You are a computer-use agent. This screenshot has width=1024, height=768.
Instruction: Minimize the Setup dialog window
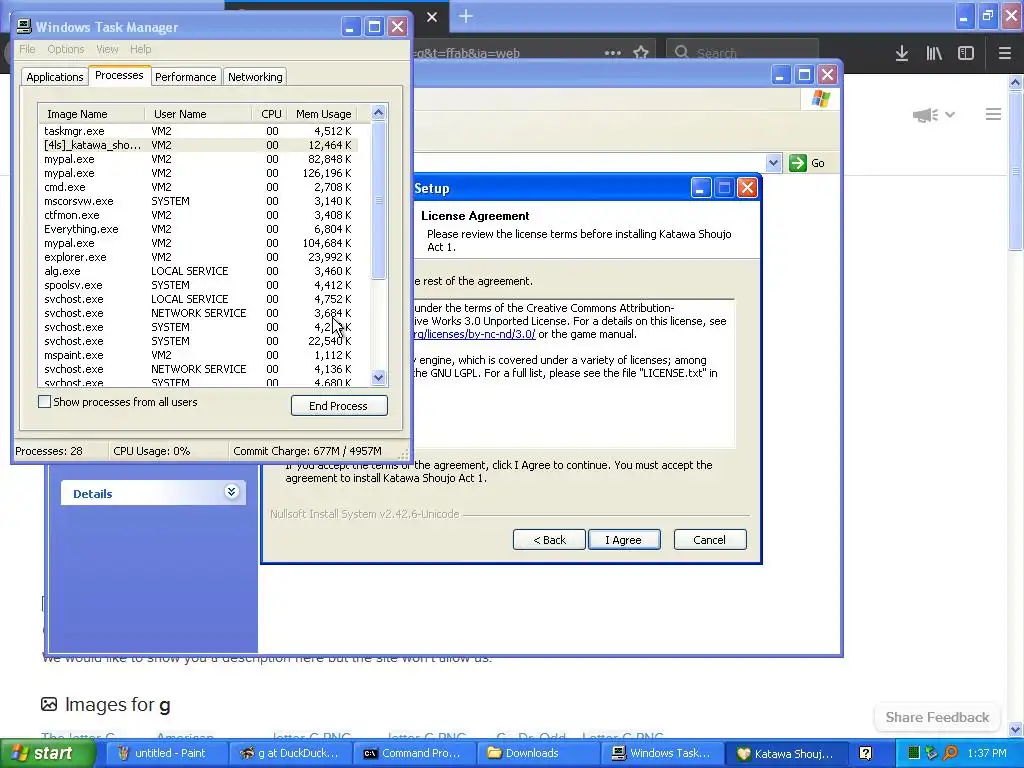(700, 188)
